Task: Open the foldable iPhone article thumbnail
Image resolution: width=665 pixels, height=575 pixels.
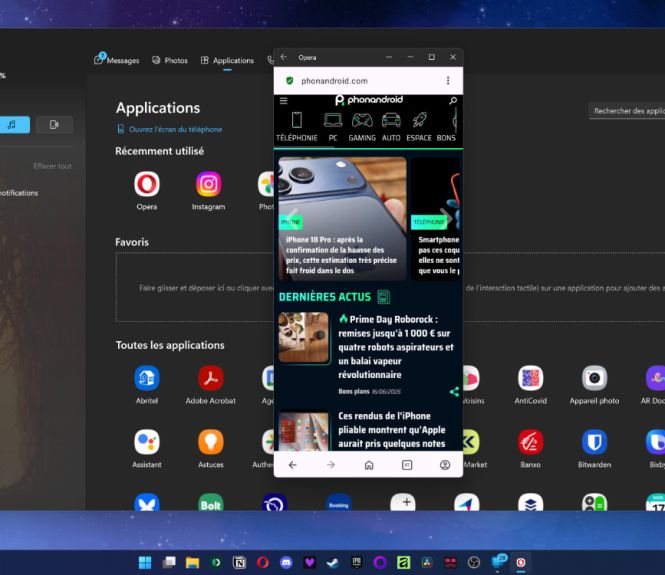Action: pos(304,431)
